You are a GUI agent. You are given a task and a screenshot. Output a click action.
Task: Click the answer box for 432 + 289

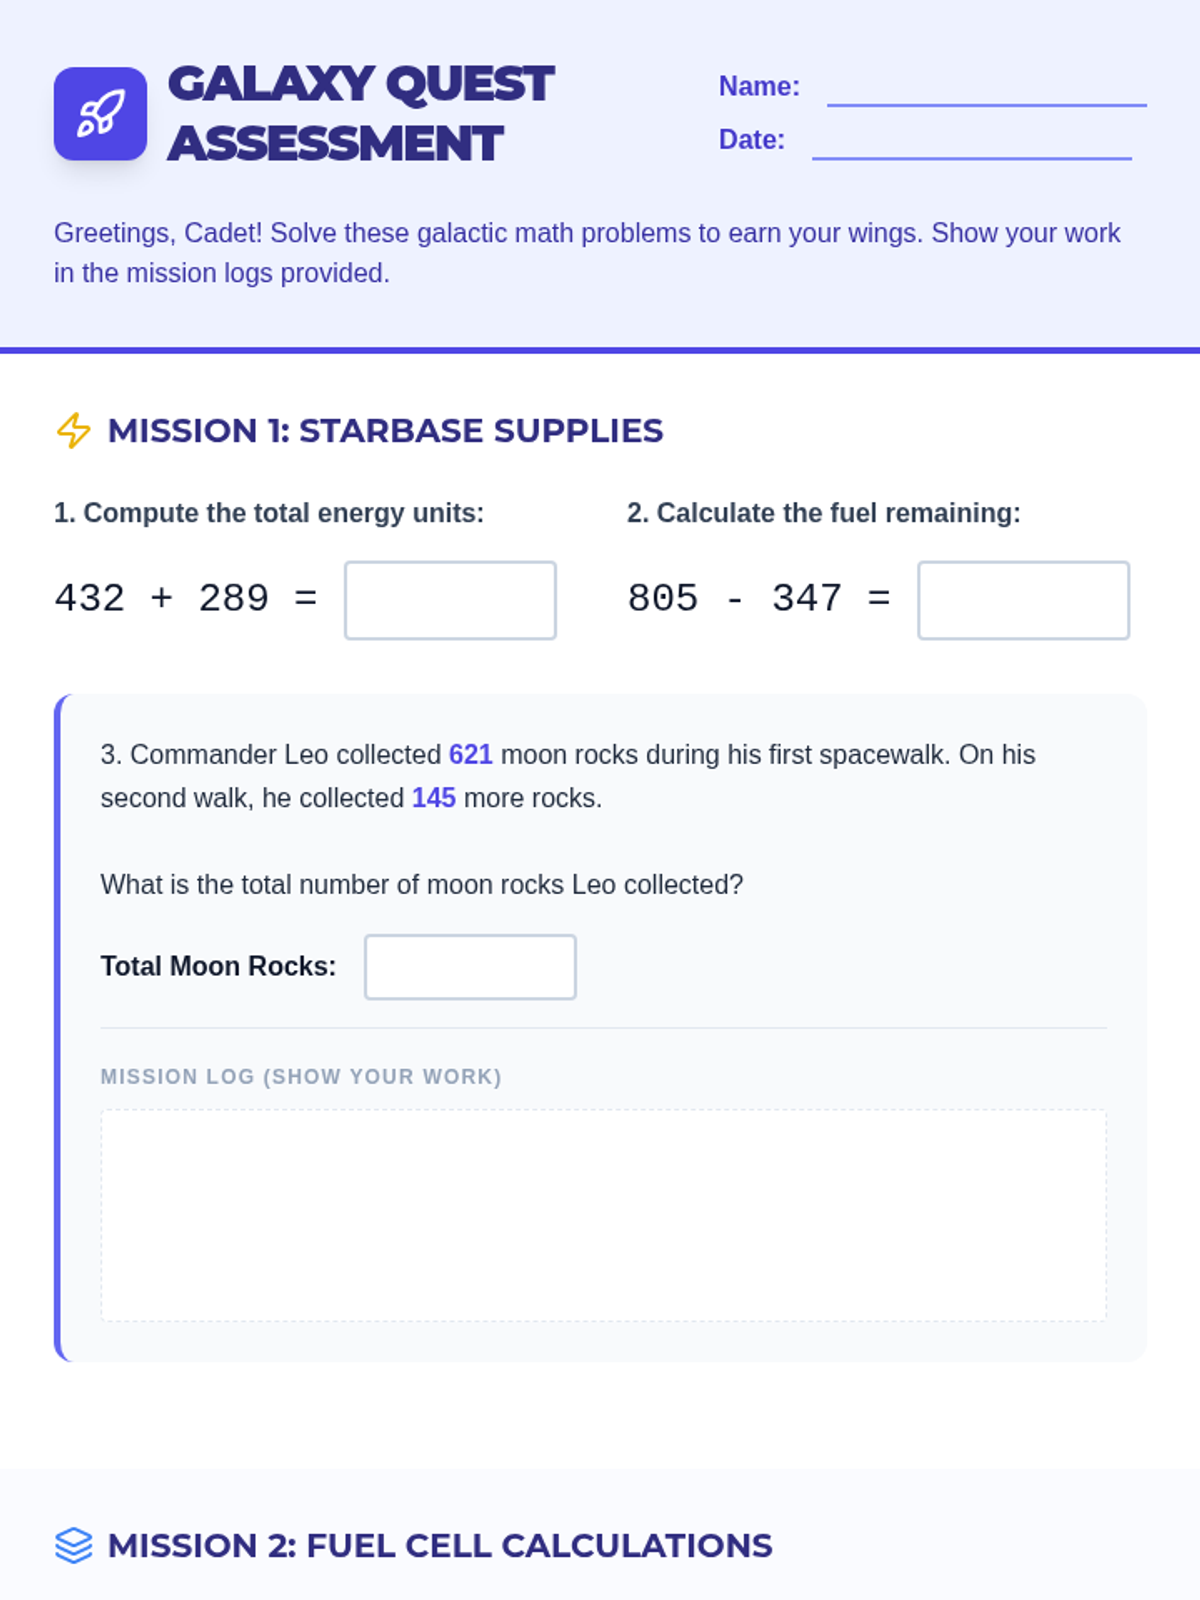(450, 600)
